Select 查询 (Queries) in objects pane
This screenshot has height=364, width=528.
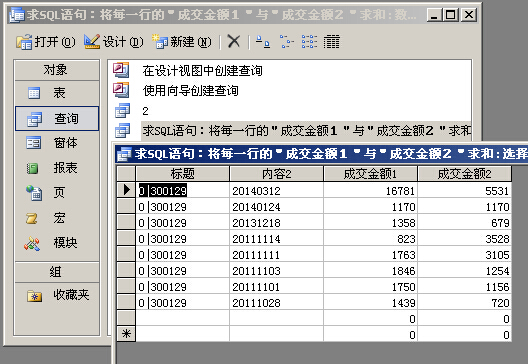[x=57, y=119]
